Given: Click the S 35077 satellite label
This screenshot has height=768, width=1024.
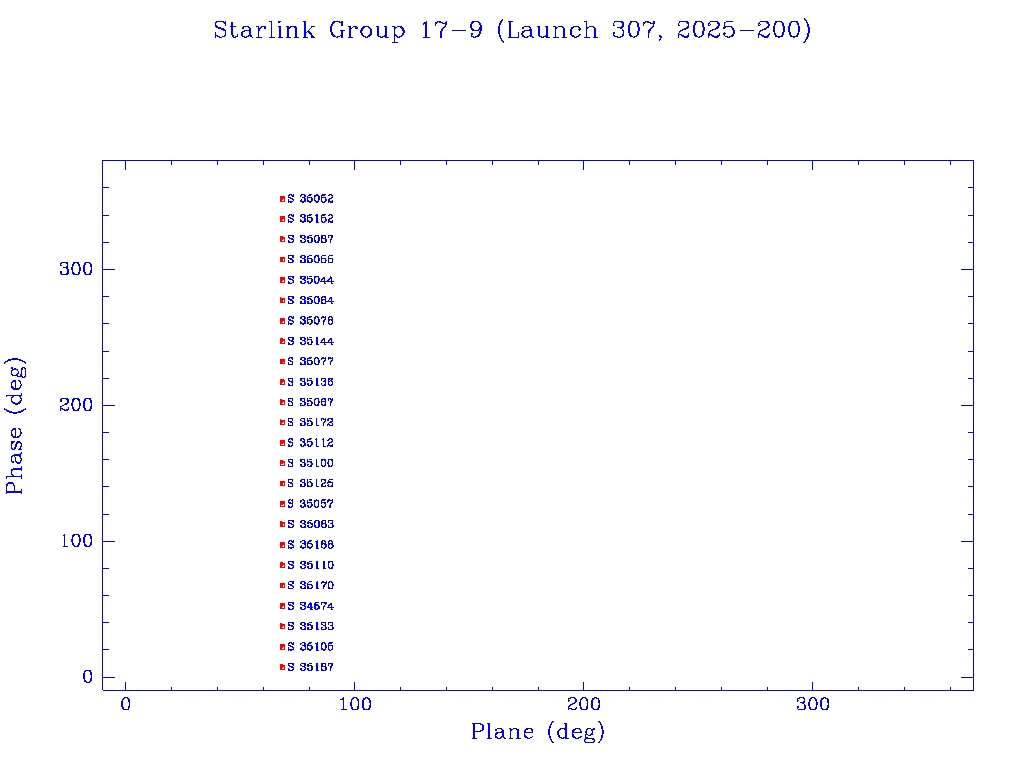Looking at the screenshot, I should (311, 361).
